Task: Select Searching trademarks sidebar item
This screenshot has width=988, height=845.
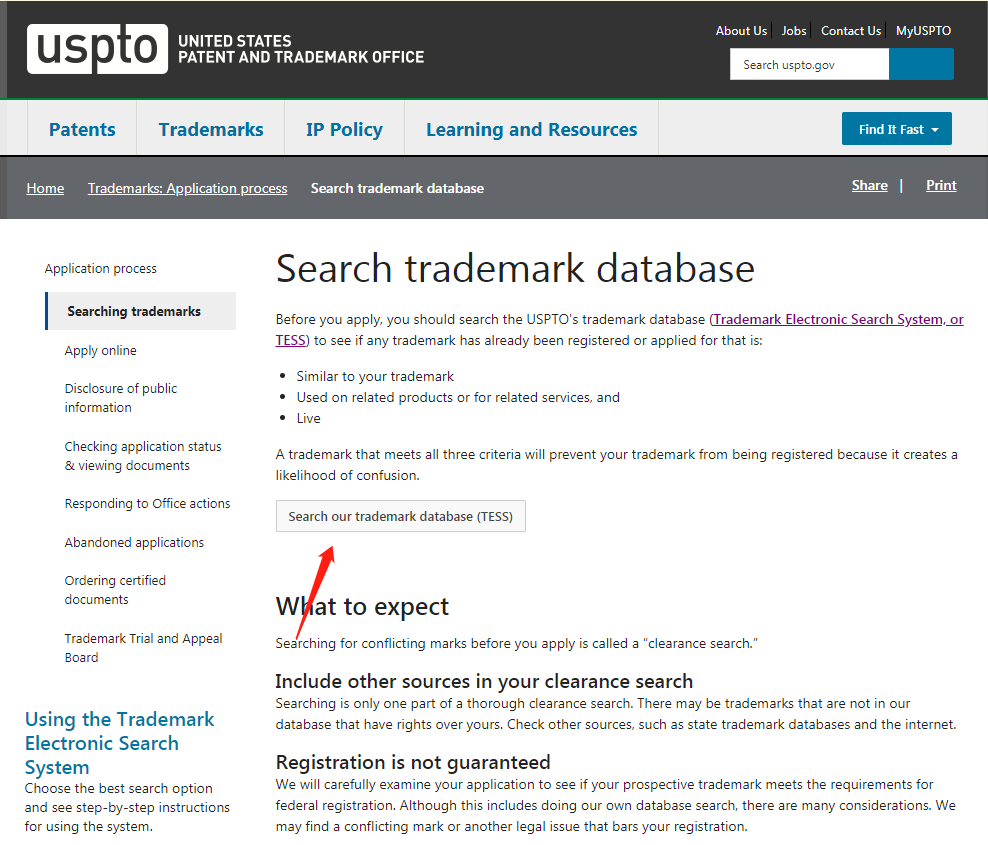Action: (x=141, y=311)
